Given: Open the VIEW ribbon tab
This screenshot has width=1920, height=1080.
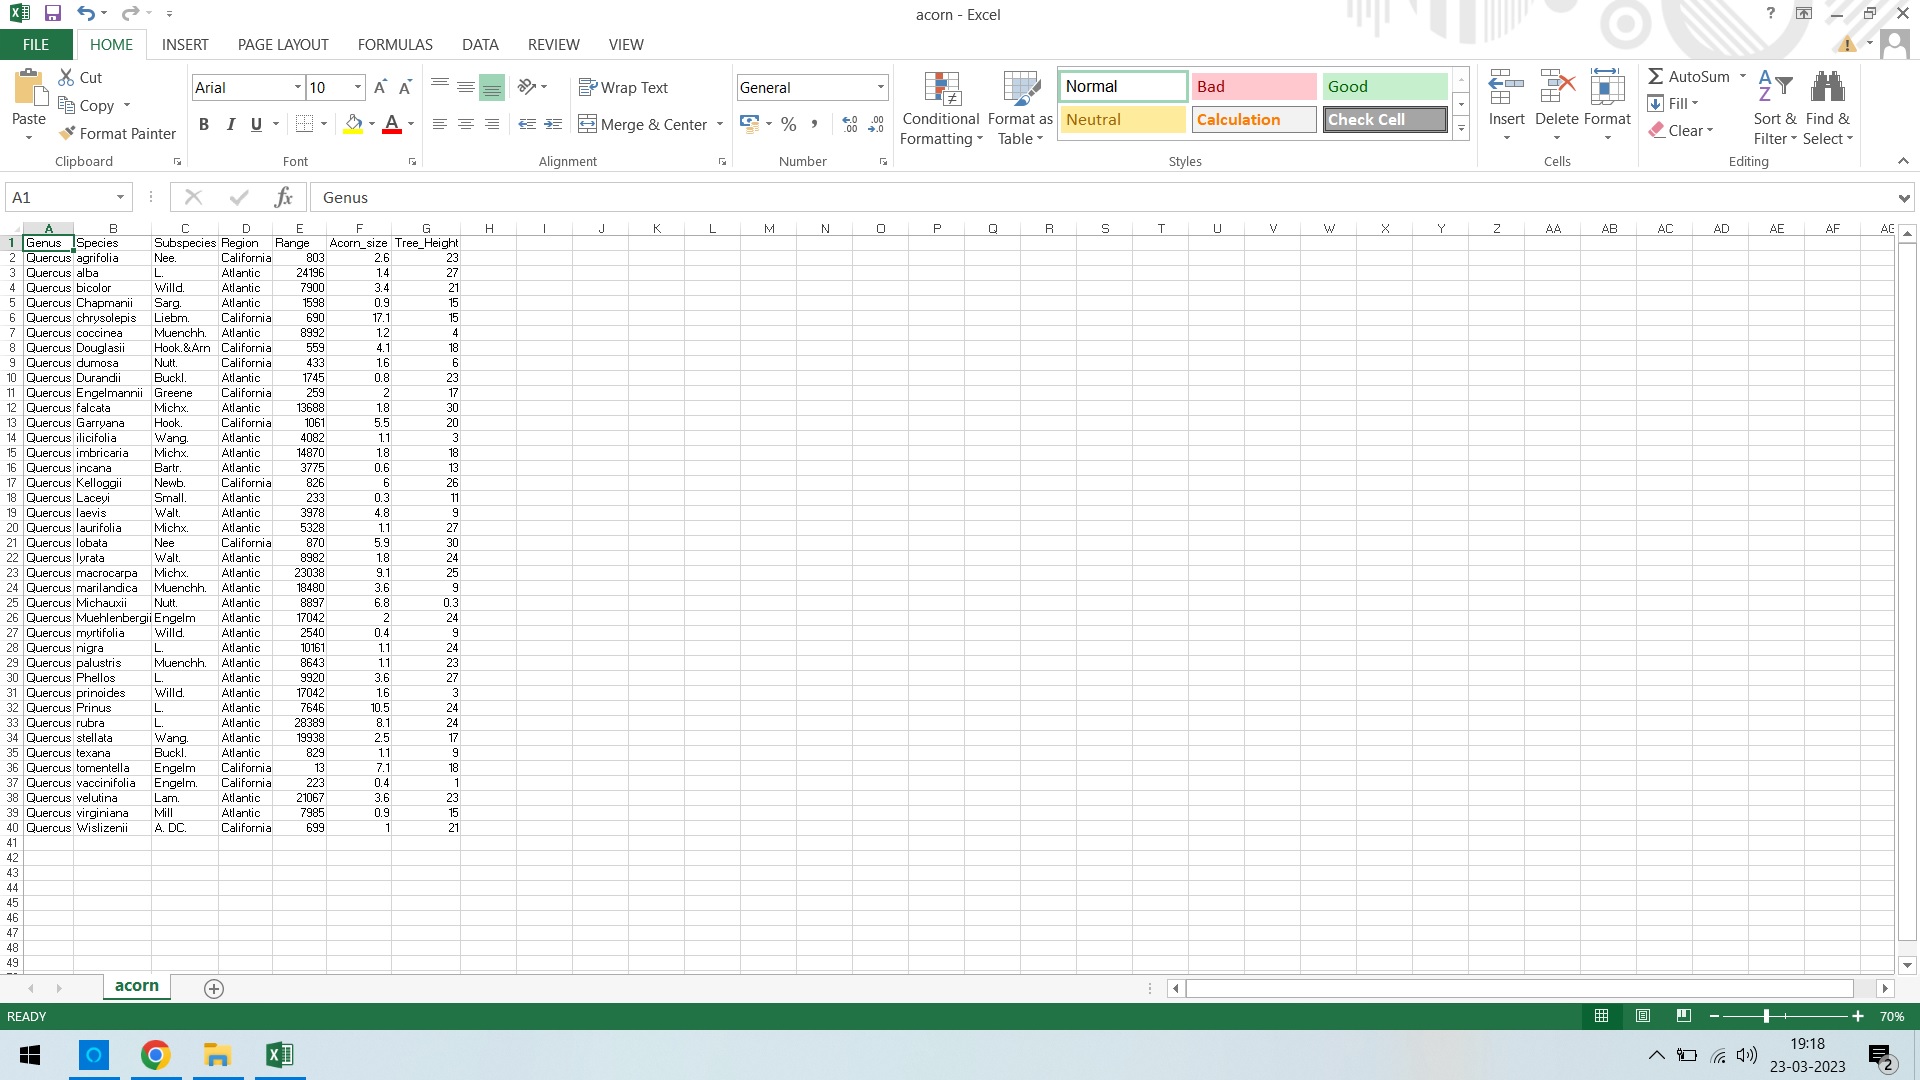Looking at the screenshot, I should point(625,44).
